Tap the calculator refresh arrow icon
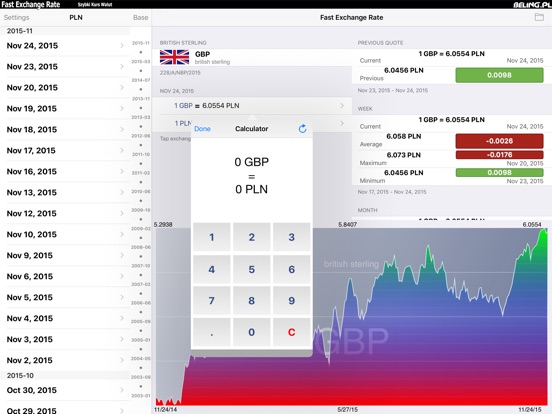The height and width of the screenshot is (414, 552). click(x=302, y=129)
